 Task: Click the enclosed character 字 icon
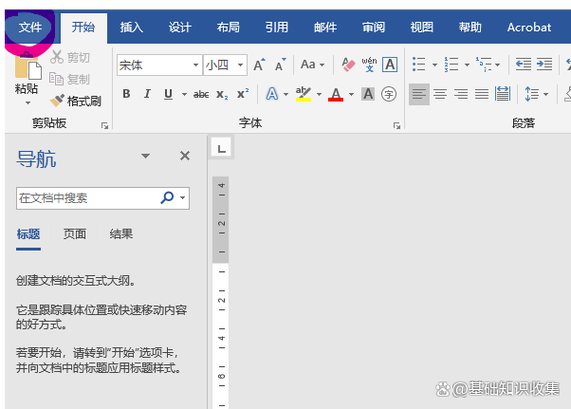389,94
